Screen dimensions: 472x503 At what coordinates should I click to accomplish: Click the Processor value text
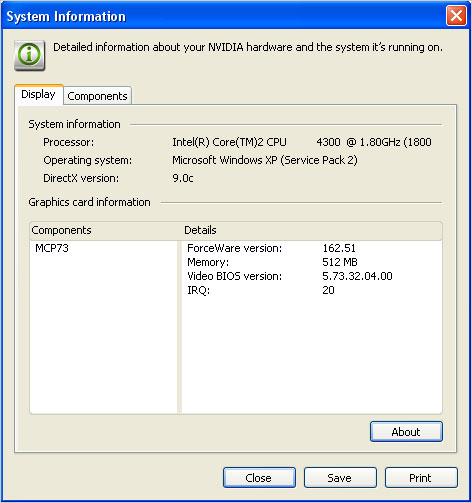[x=302, y=142]
